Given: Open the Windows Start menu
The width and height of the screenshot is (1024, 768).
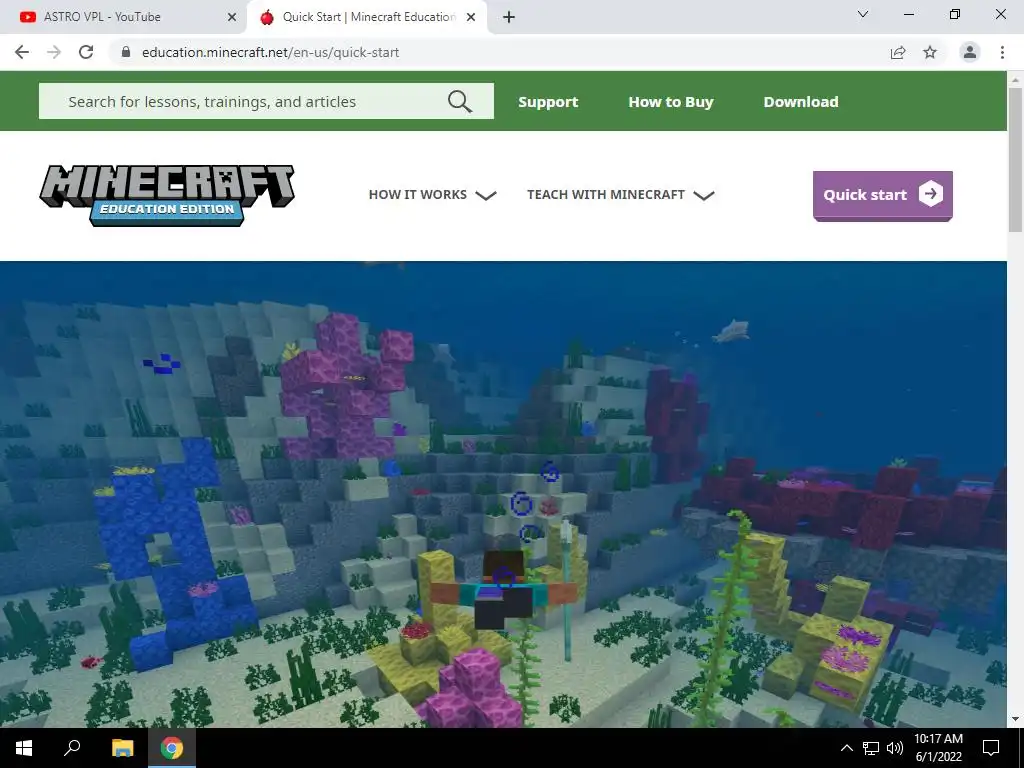Looking at the screenshot, I should tap(24, 748).
